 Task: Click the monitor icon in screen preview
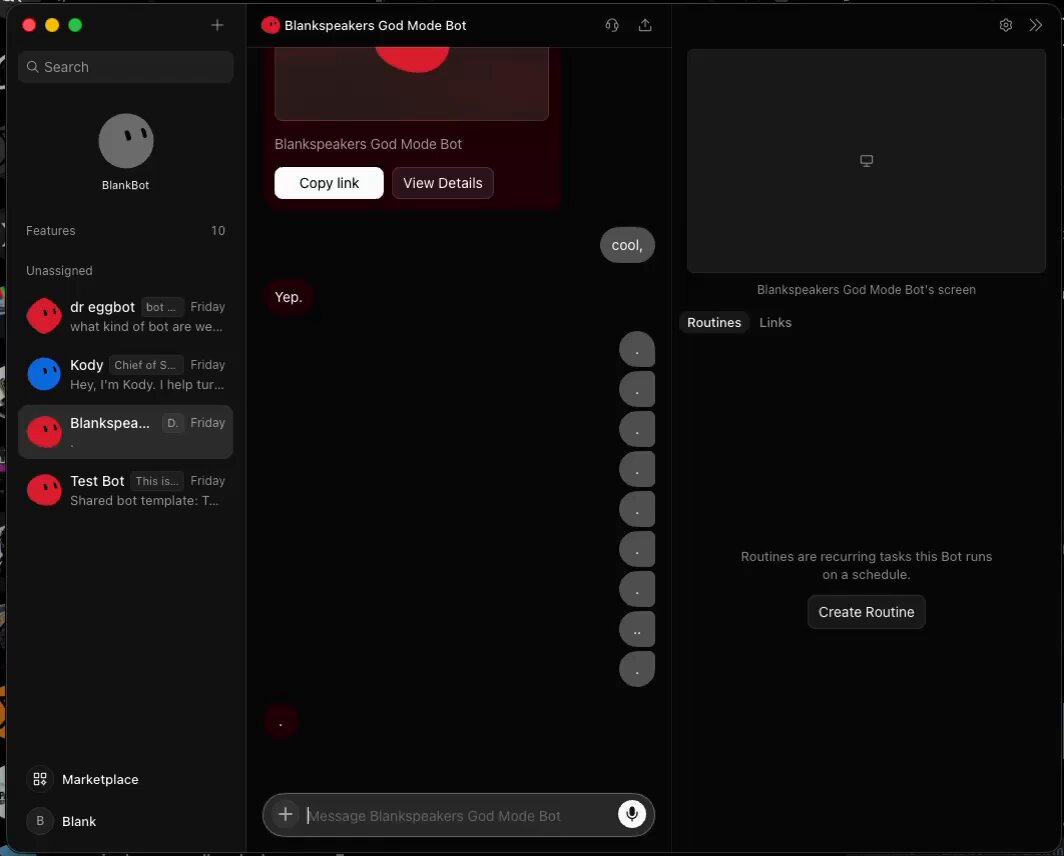coord(867,161)
